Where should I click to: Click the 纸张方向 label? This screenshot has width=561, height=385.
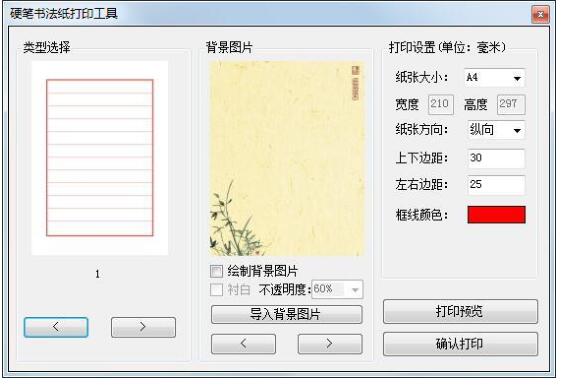pyautogui.click(x=421, y=130)
